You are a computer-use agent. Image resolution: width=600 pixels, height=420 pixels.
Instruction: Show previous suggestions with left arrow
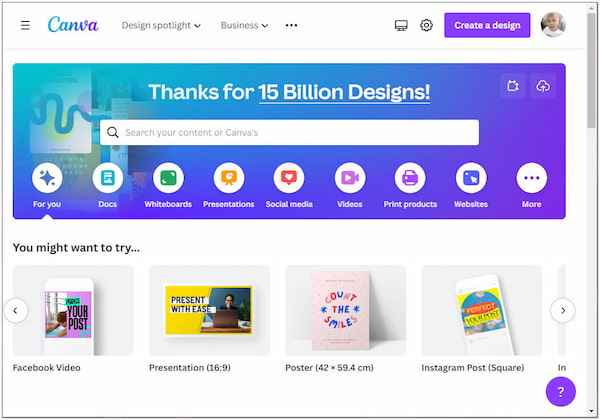click(x=16, y=311)
